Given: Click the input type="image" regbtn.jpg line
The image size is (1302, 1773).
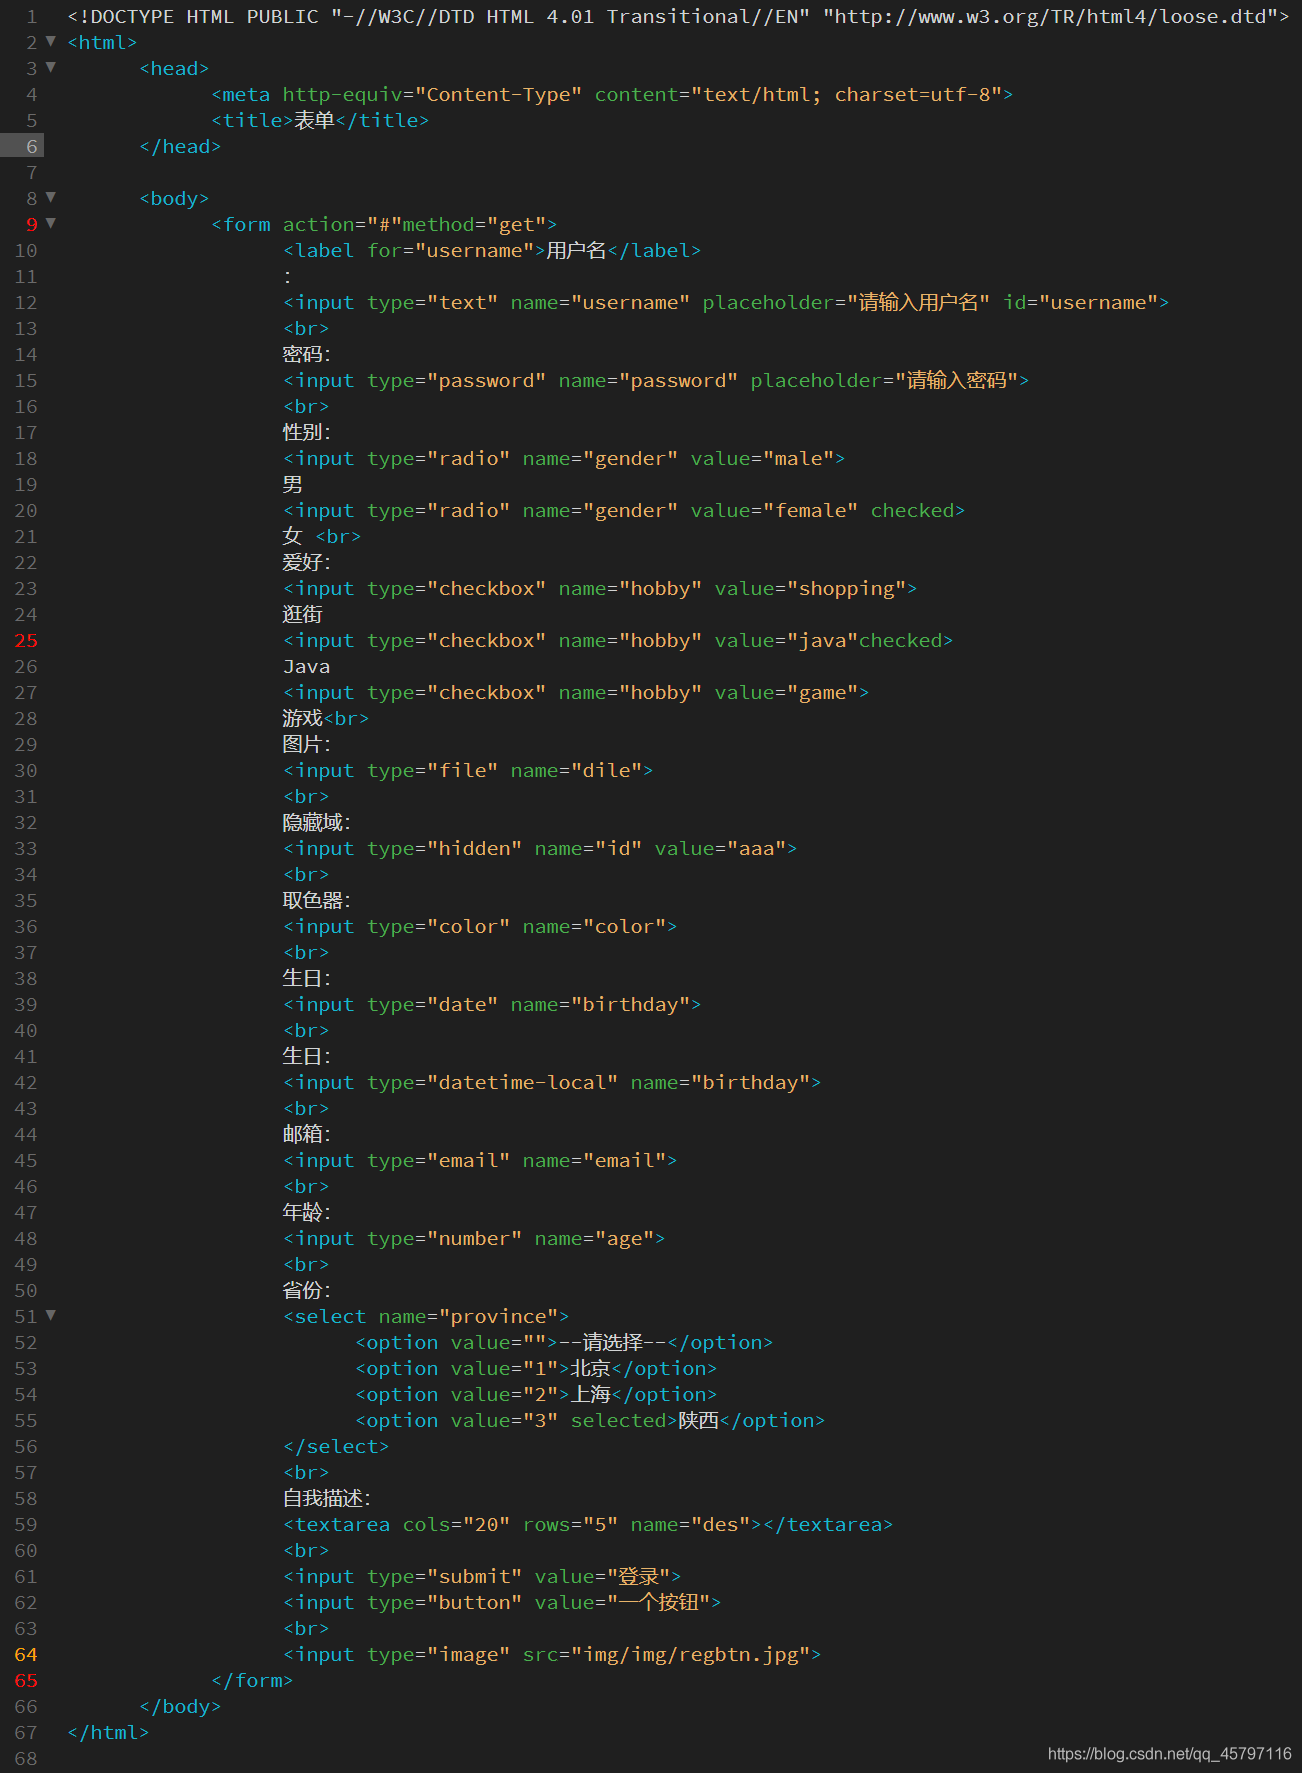Looking at the screenshot, I should [552, 1654].
